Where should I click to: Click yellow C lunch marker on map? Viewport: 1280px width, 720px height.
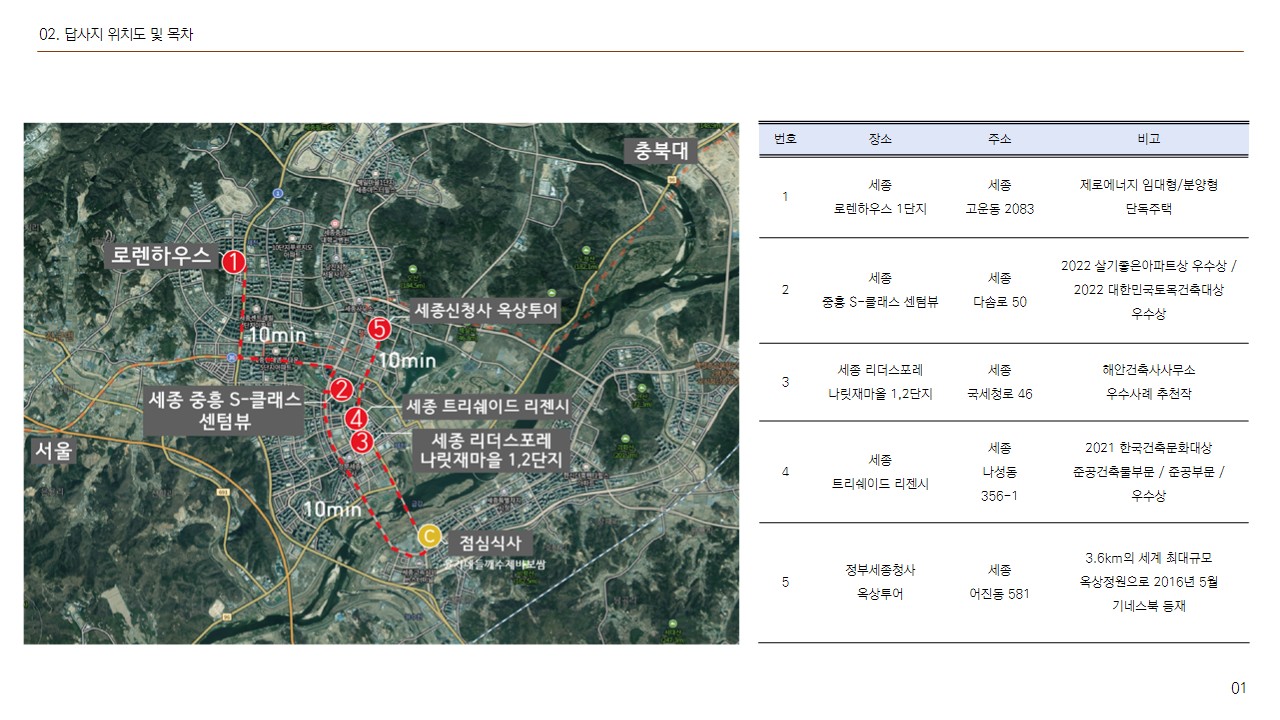428,537
